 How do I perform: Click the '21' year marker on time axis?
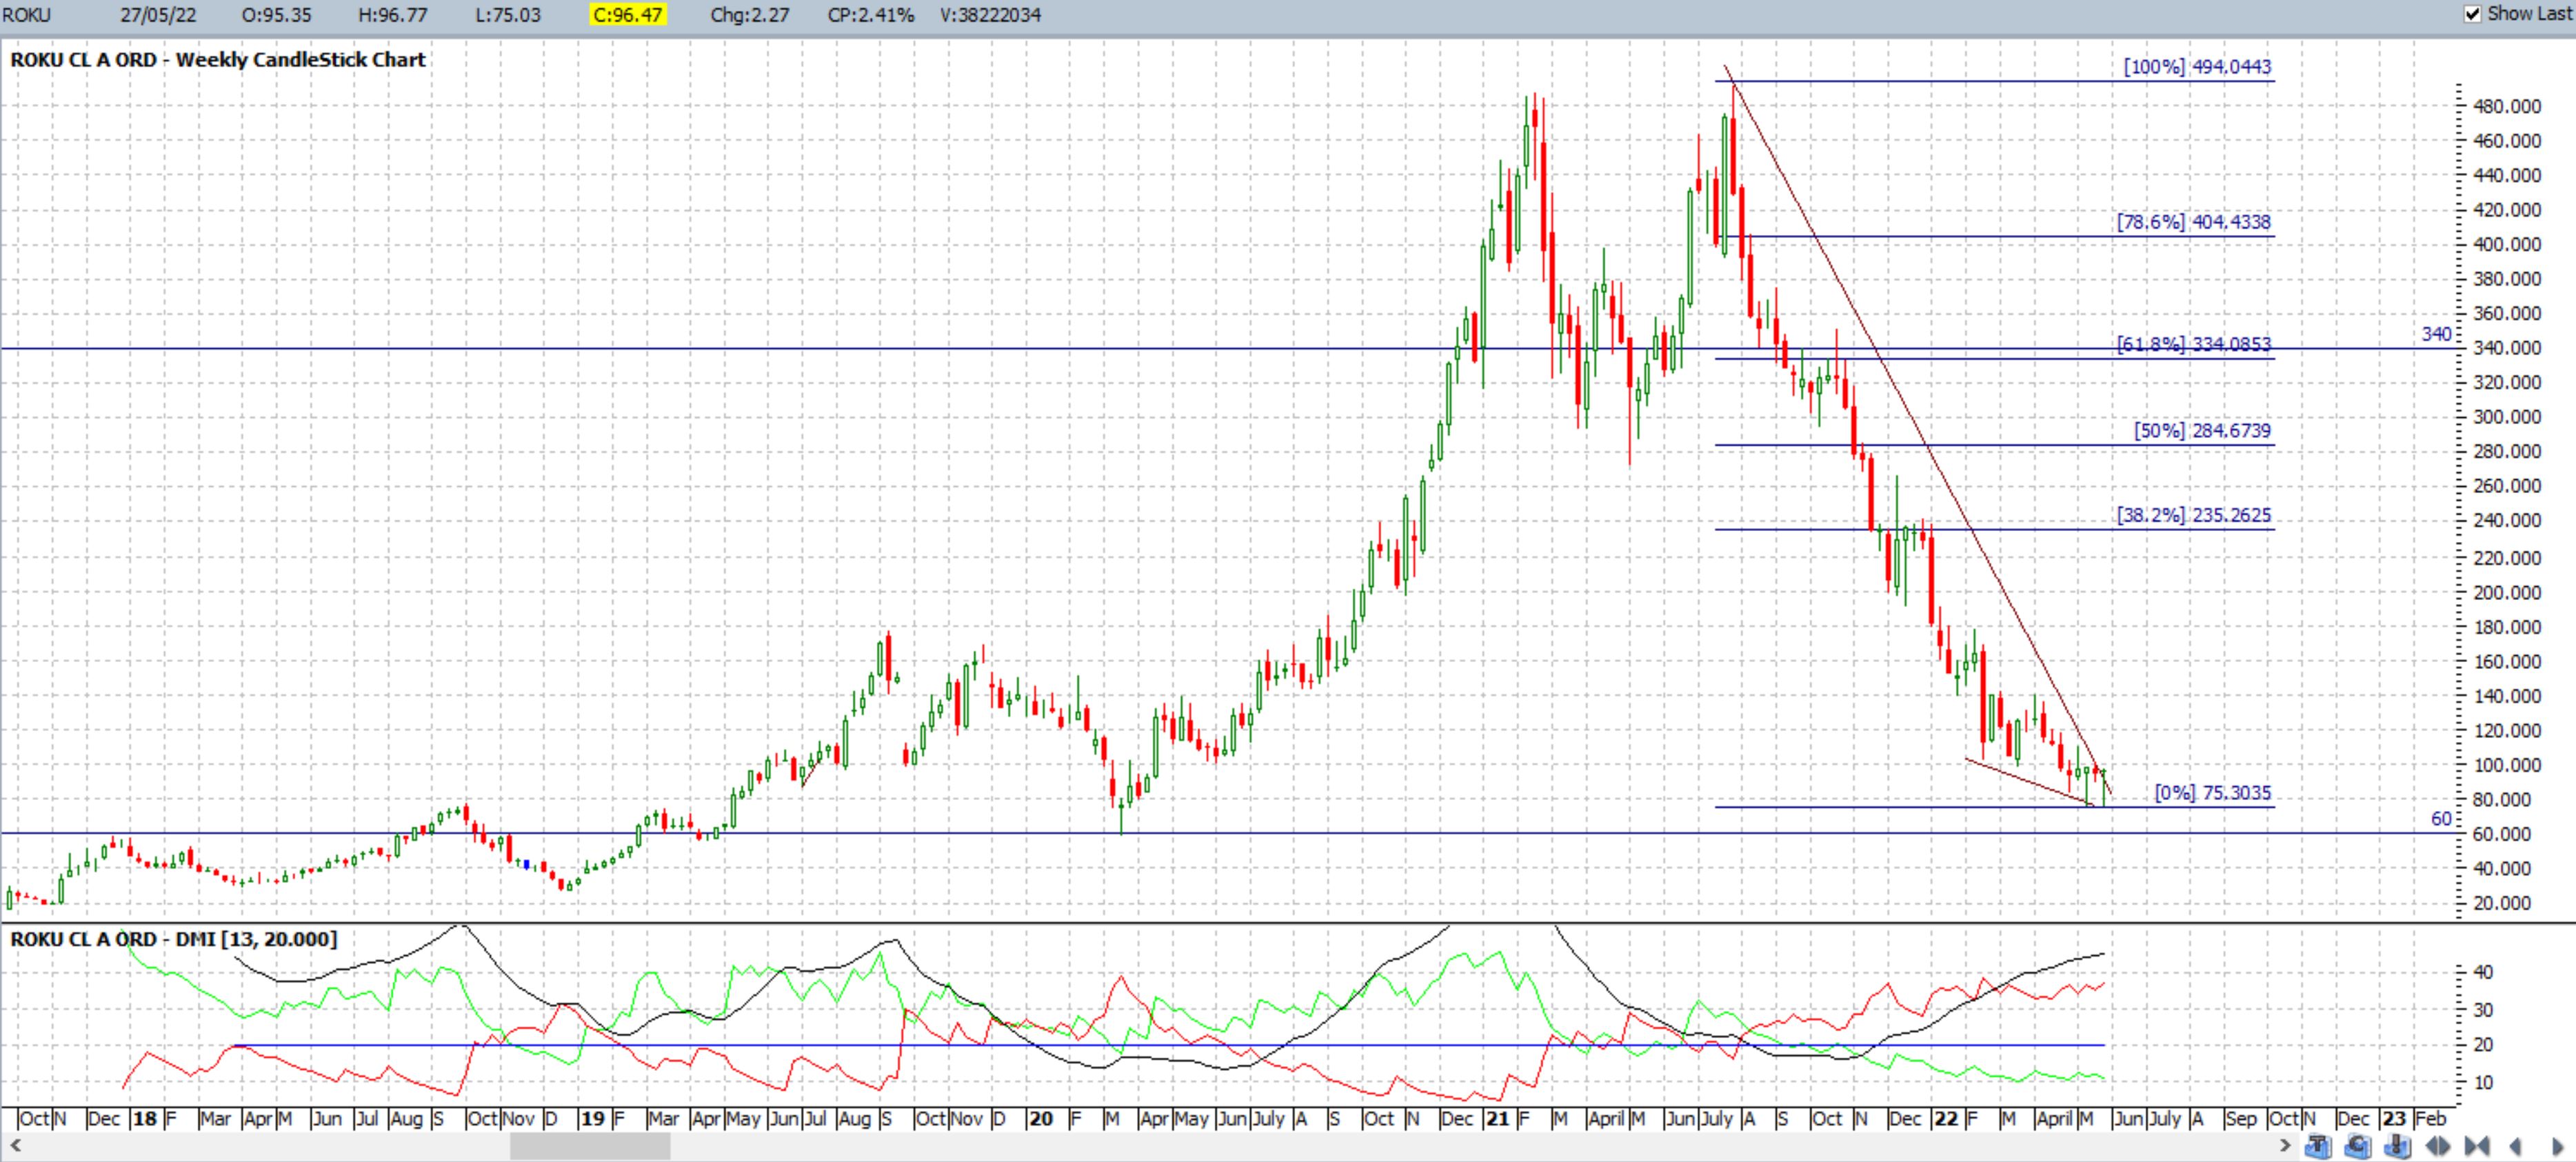tap(1497, 1119)
